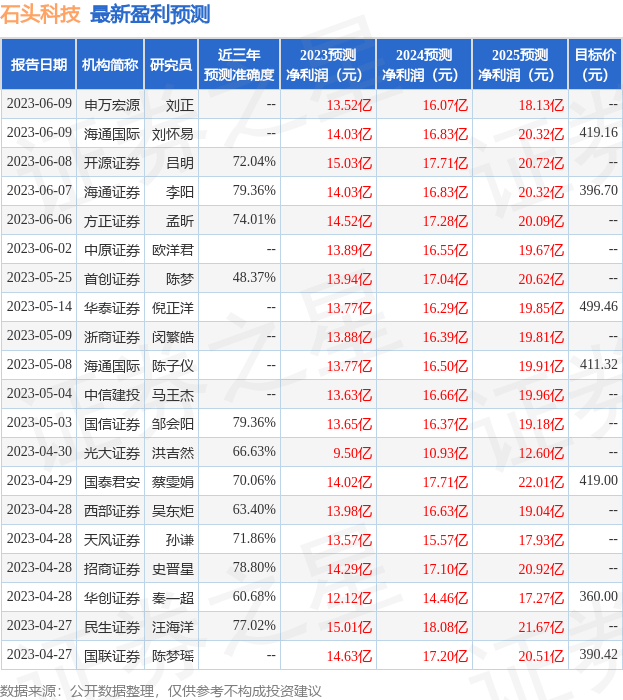The height and width of the screenshot is (700, 623).
Task: Click 2025 profit 20.72亿
Action: [541, 163]
